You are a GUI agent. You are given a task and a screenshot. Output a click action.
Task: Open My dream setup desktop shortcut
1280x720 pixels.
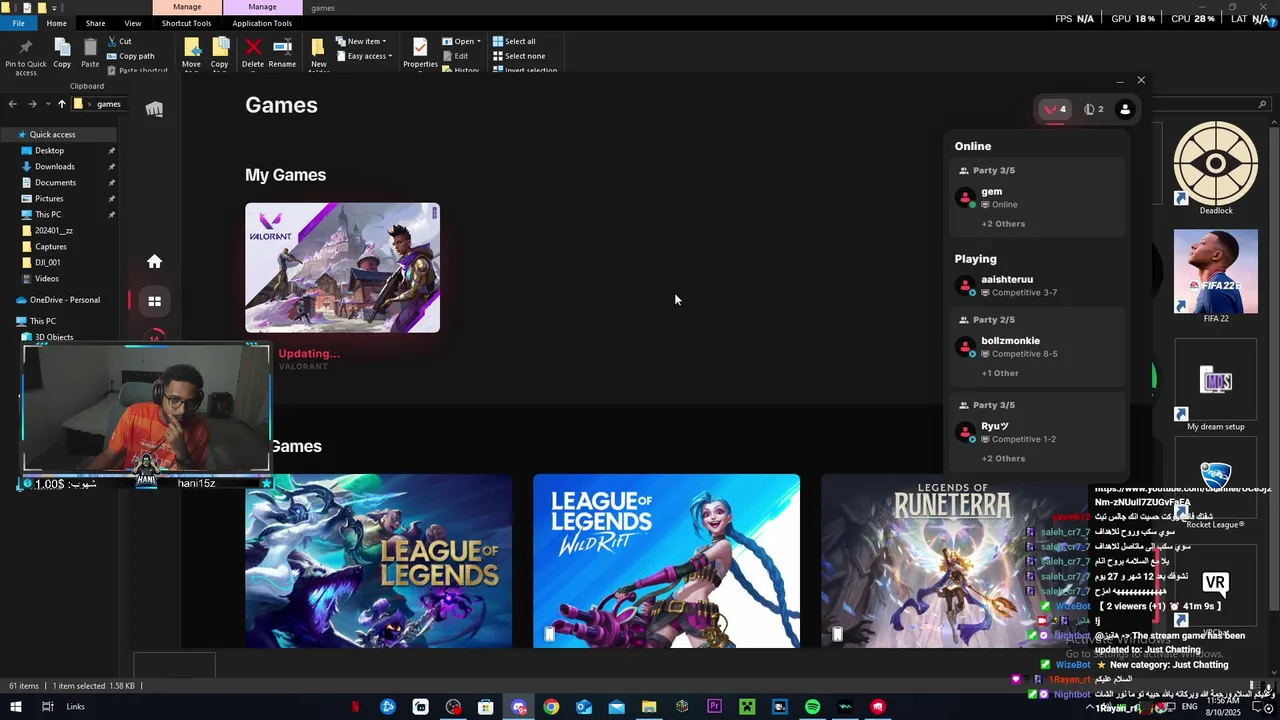(1216, 385)
